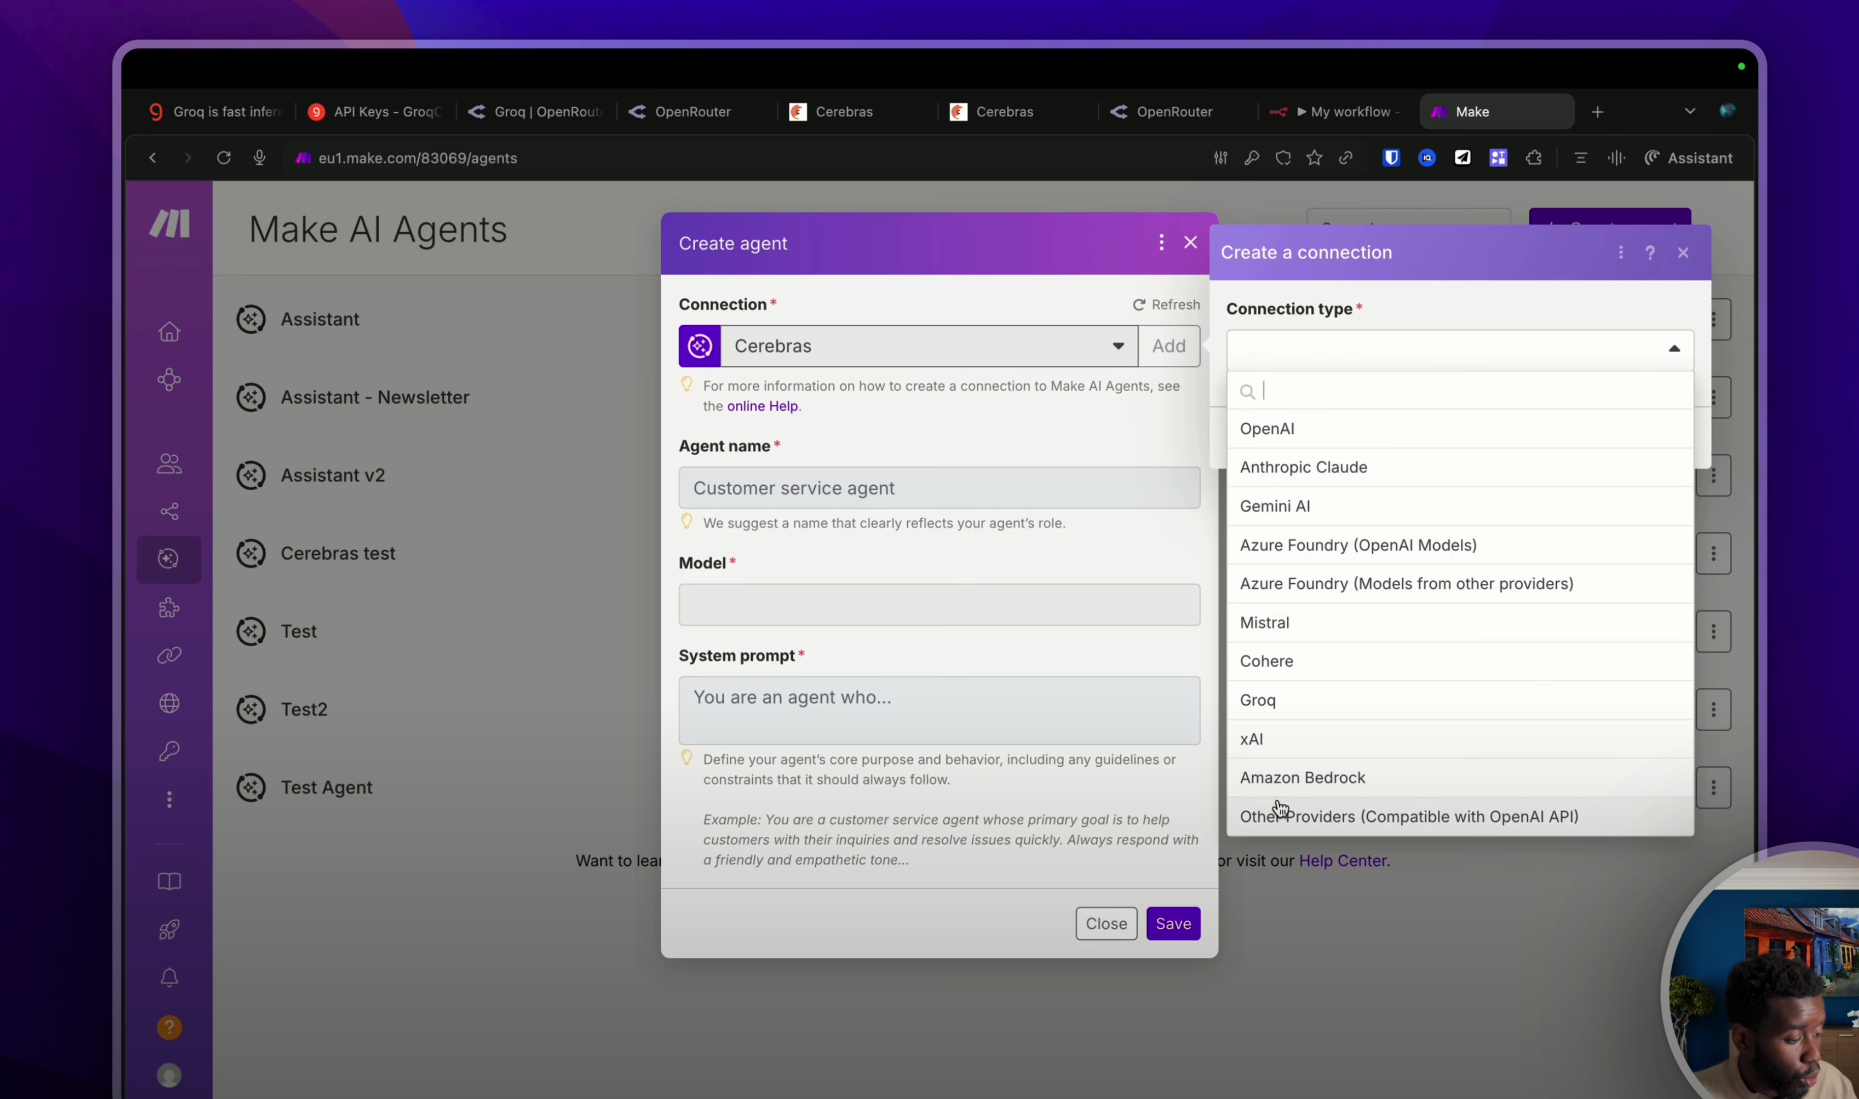Click the Save button
Screen dimensions: 1859x1099
1173,924
